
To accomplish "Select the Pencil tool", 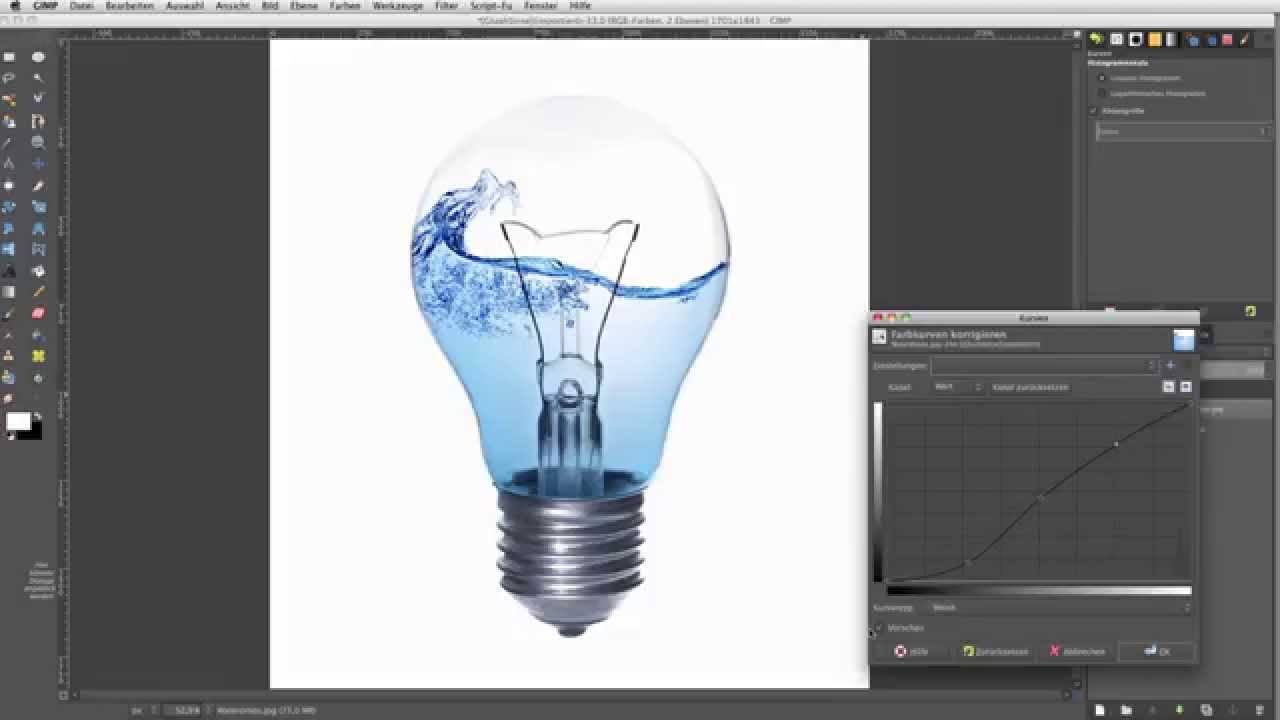I will [38, 292].
